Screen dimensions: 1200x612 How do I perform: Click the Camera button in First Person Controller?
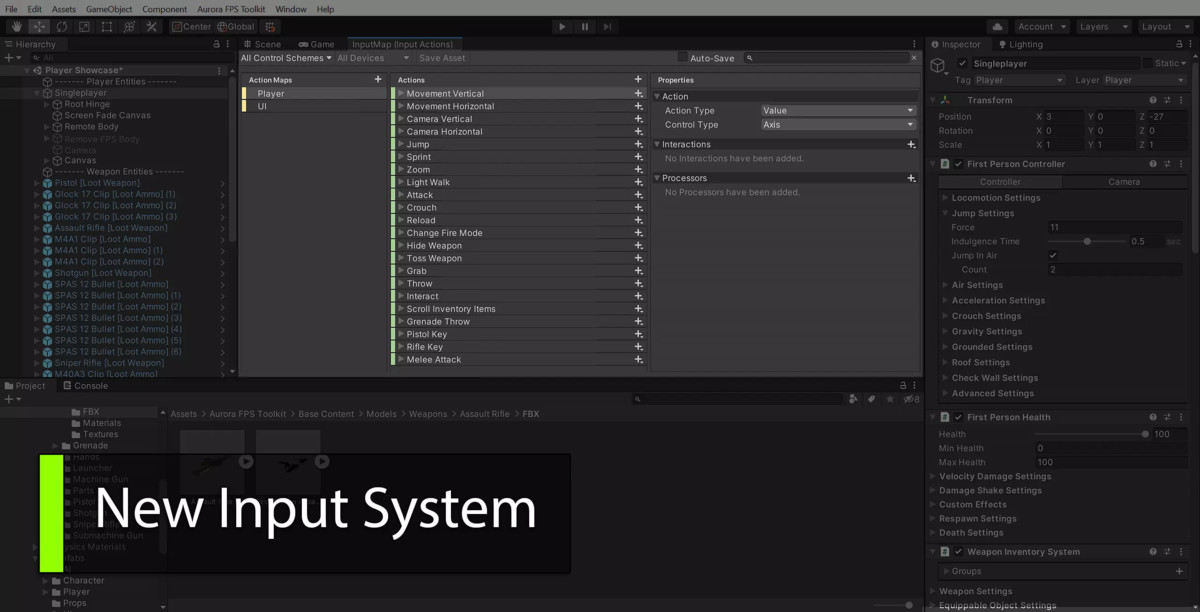point(1122,183)
